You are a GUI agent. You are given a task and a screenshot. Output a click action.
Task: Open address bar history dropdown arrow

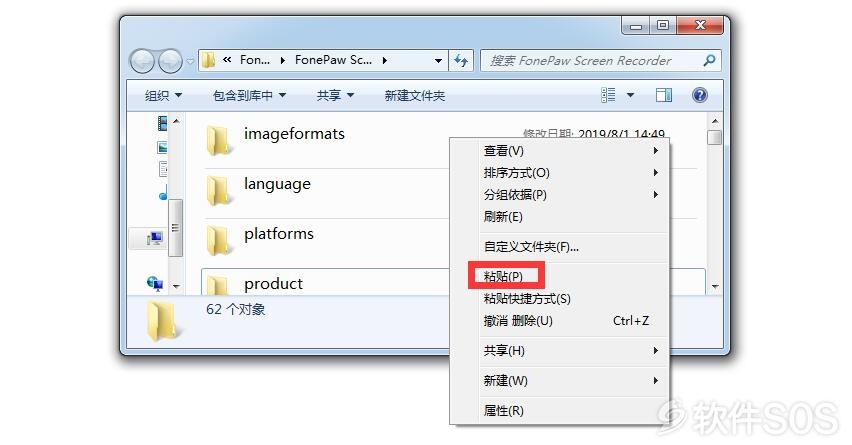tap(438, 61)
